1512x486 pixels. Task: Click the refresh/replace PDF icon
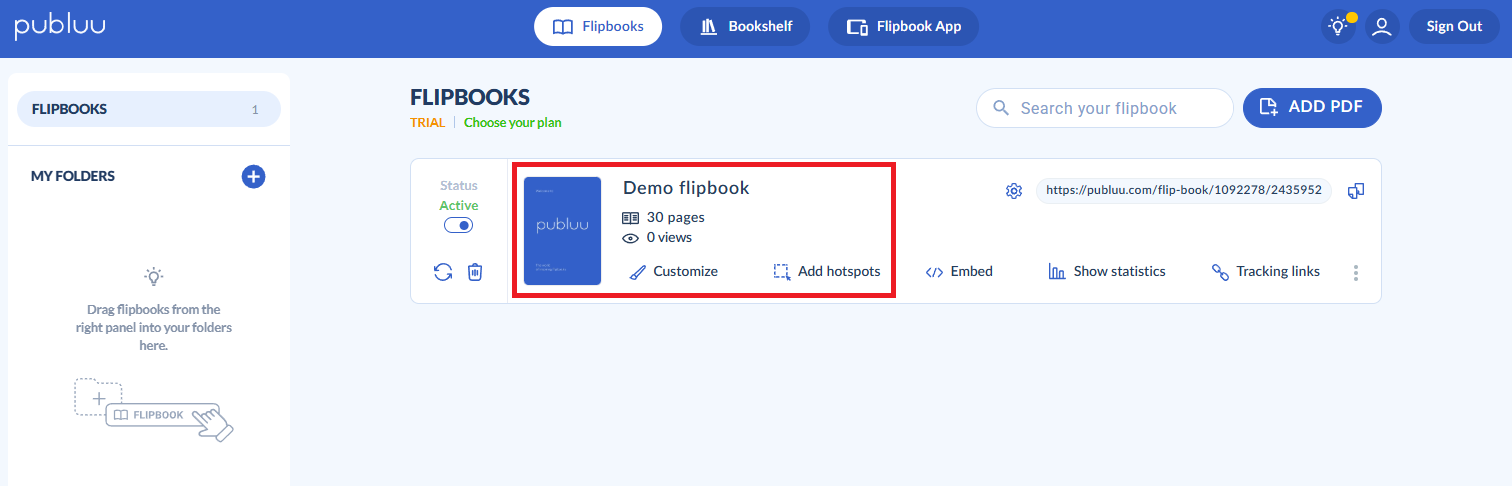(443, 272)
